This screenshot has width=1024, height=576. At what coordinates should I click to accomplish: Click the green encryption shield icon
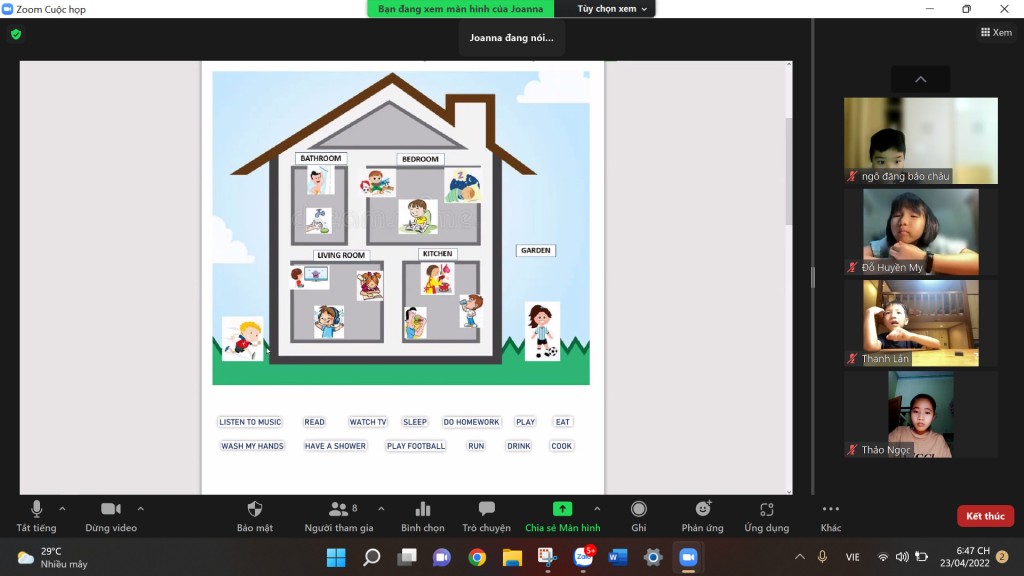coord(15,34)
